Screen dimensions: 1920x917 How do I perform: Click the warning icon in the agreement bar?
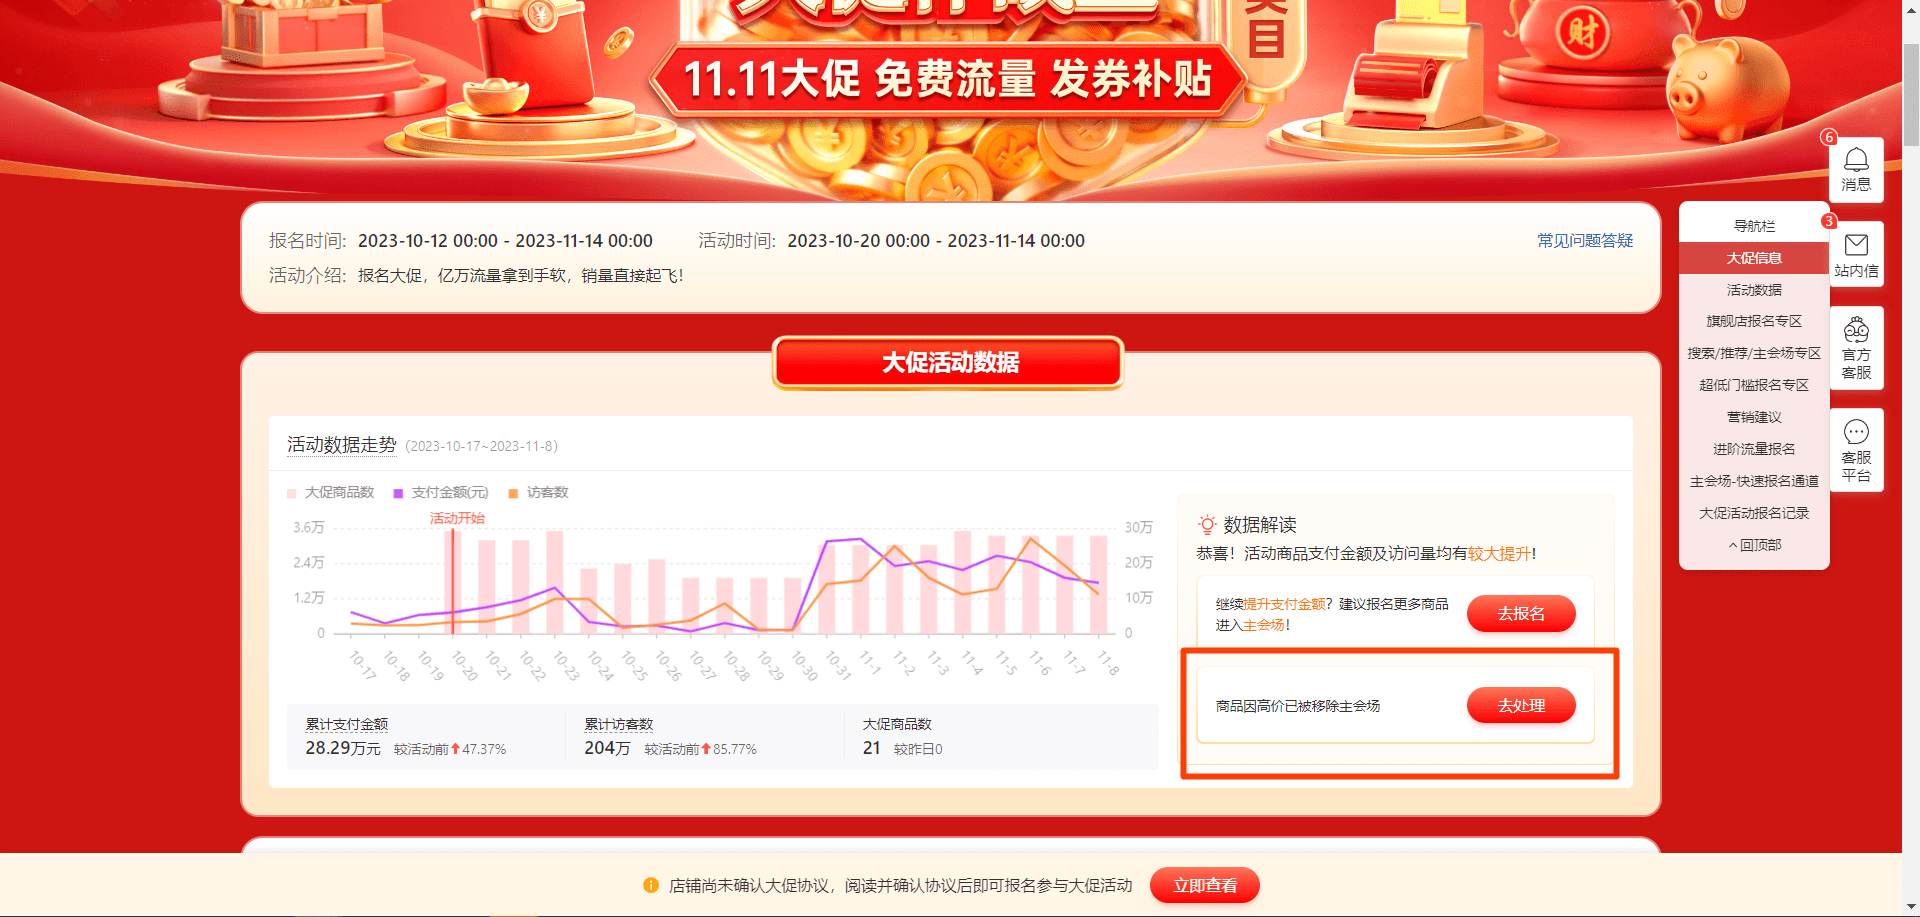[x=651, y=885]
